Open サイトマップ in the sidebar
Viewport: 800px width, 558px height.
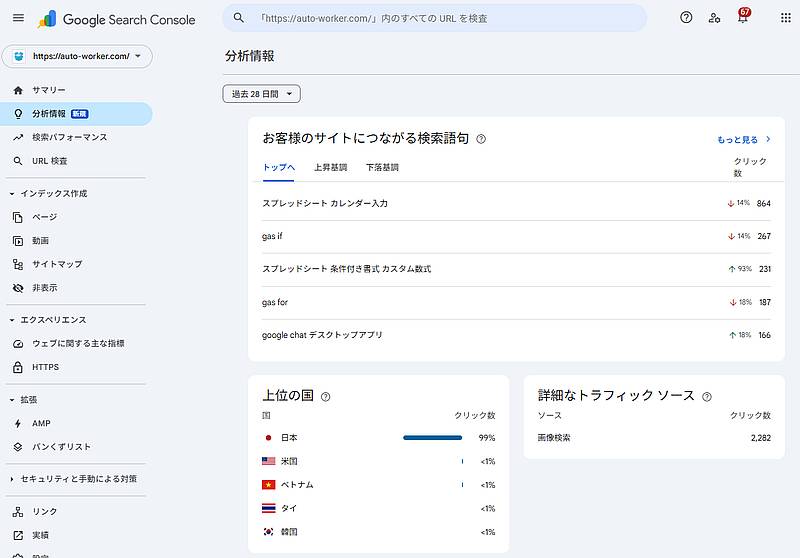point(77,264)
